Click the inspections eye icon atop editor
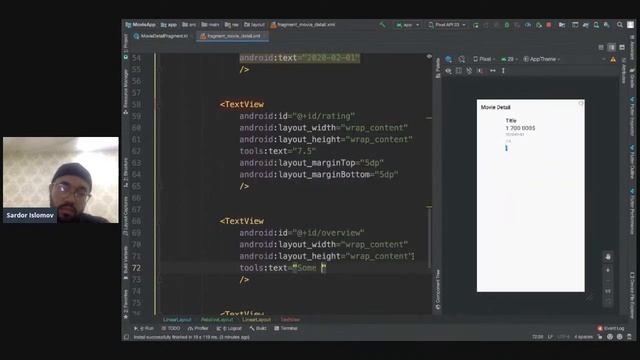This screenshot has width=640, height=360. coord(429,57)
